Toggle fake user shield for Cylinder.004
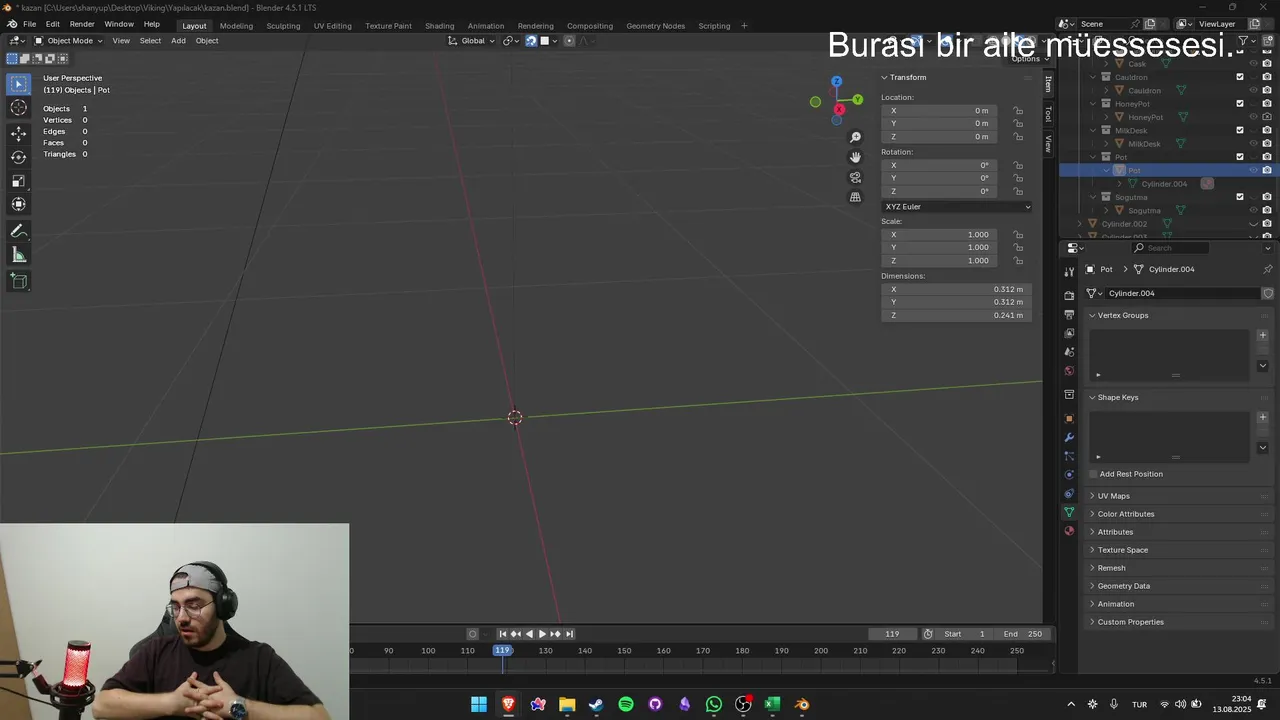 1268,293
